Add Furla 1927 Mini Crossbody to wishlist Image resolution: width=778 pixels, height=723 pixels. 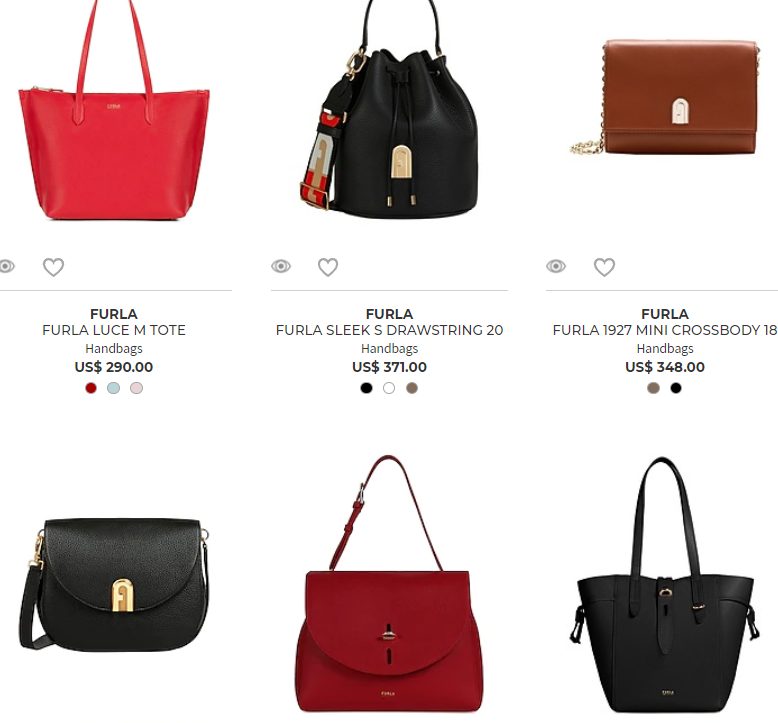click(604, 267)
